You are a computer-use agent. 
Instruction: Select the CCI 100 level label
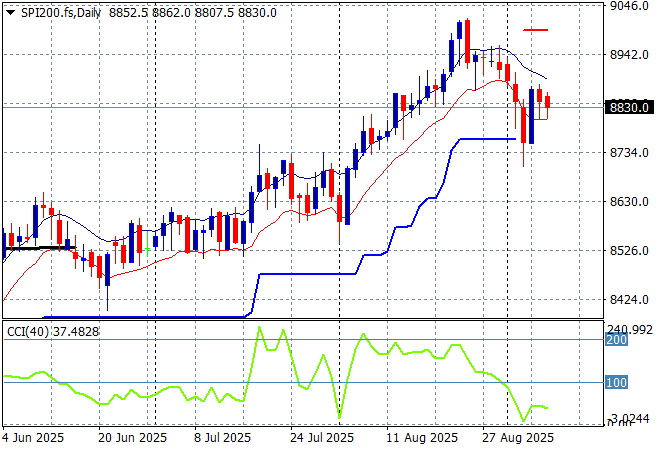click(x=617, y=383)
